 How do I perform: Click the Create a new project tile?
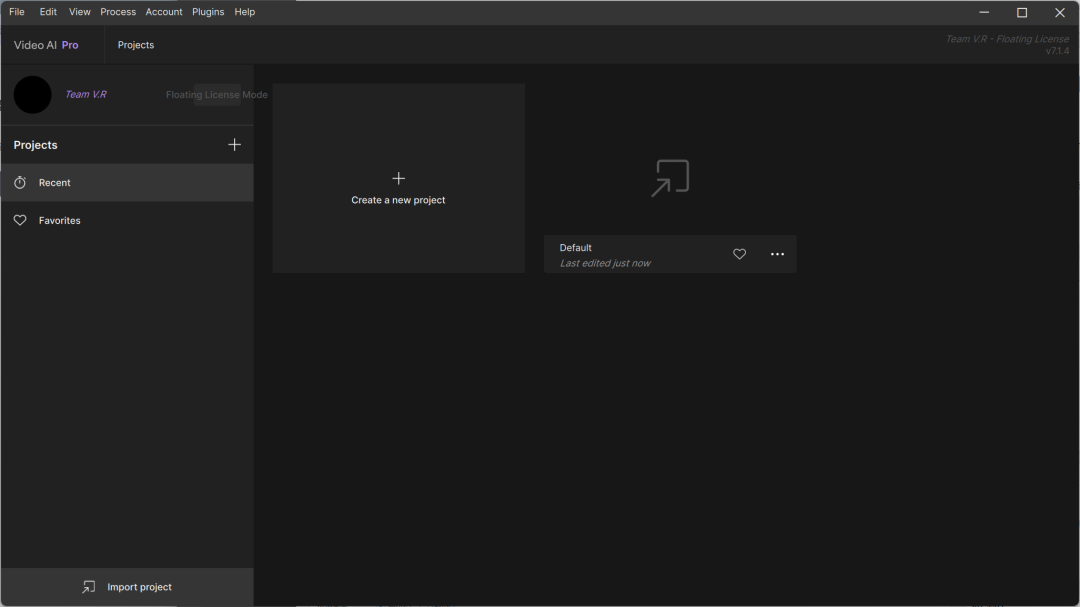pyautogui.click(x=398, y=179)
